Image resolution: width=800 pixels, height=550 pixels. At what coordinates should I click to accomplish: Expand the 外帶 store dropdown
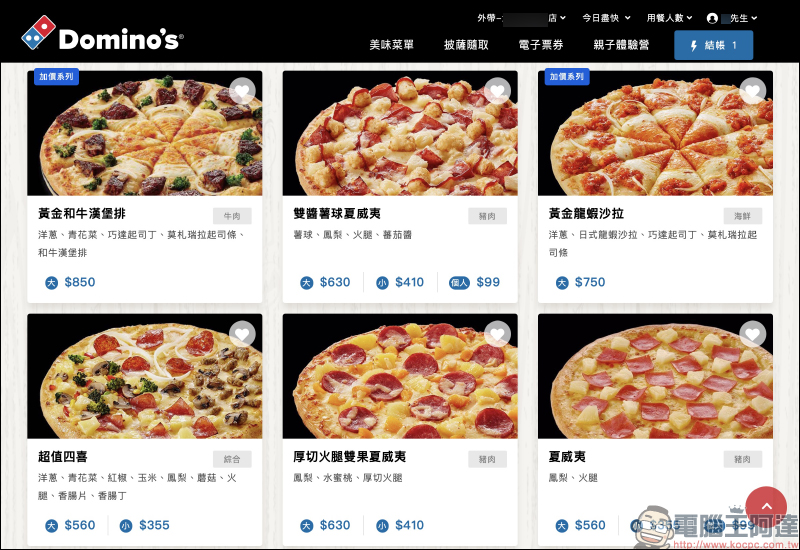(521, 18)
